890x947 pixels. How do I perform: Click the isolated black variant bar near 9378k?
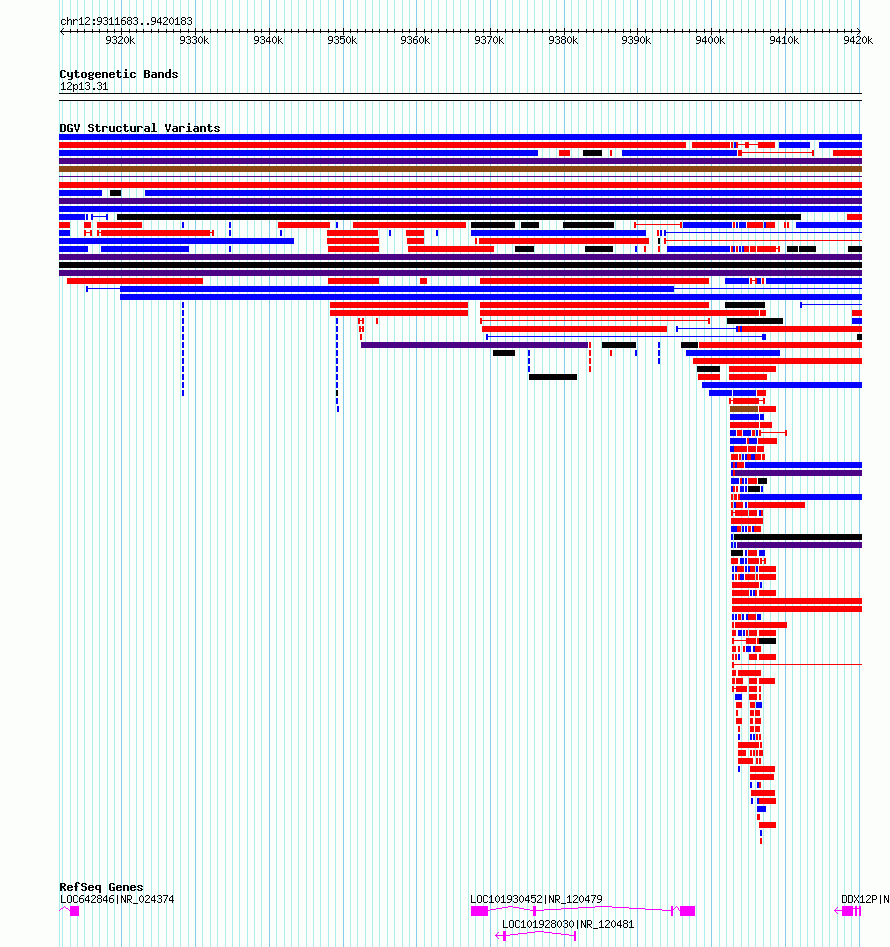(553, 377)
